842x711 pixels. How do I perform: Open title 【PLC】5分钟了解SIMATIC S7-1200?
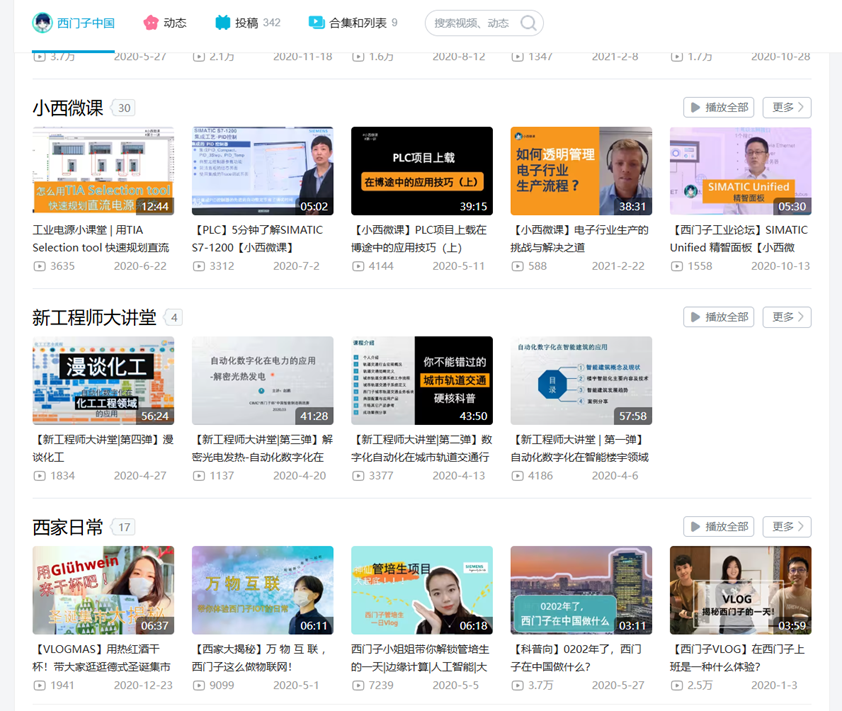coord(258,238)
